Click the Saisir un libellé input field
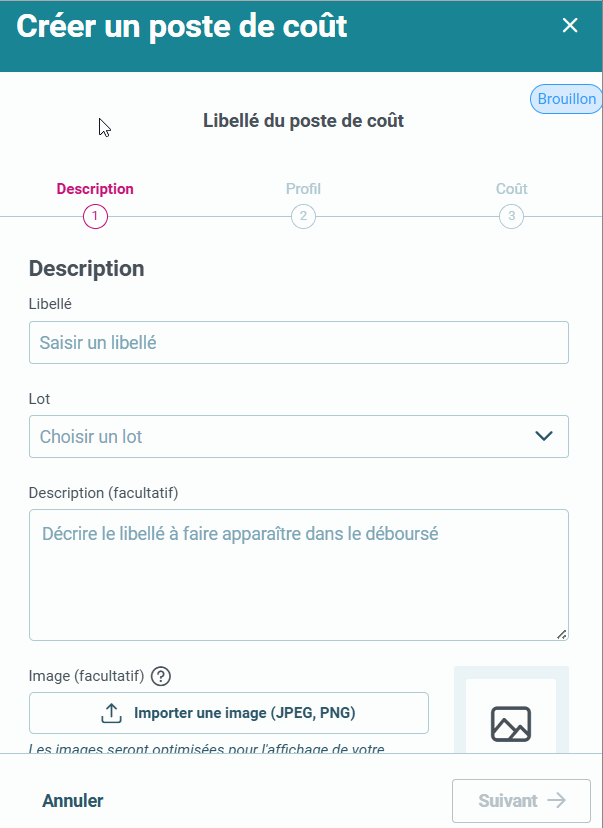The width and height of the screenshot is (603, 828). tap(298, 342)
